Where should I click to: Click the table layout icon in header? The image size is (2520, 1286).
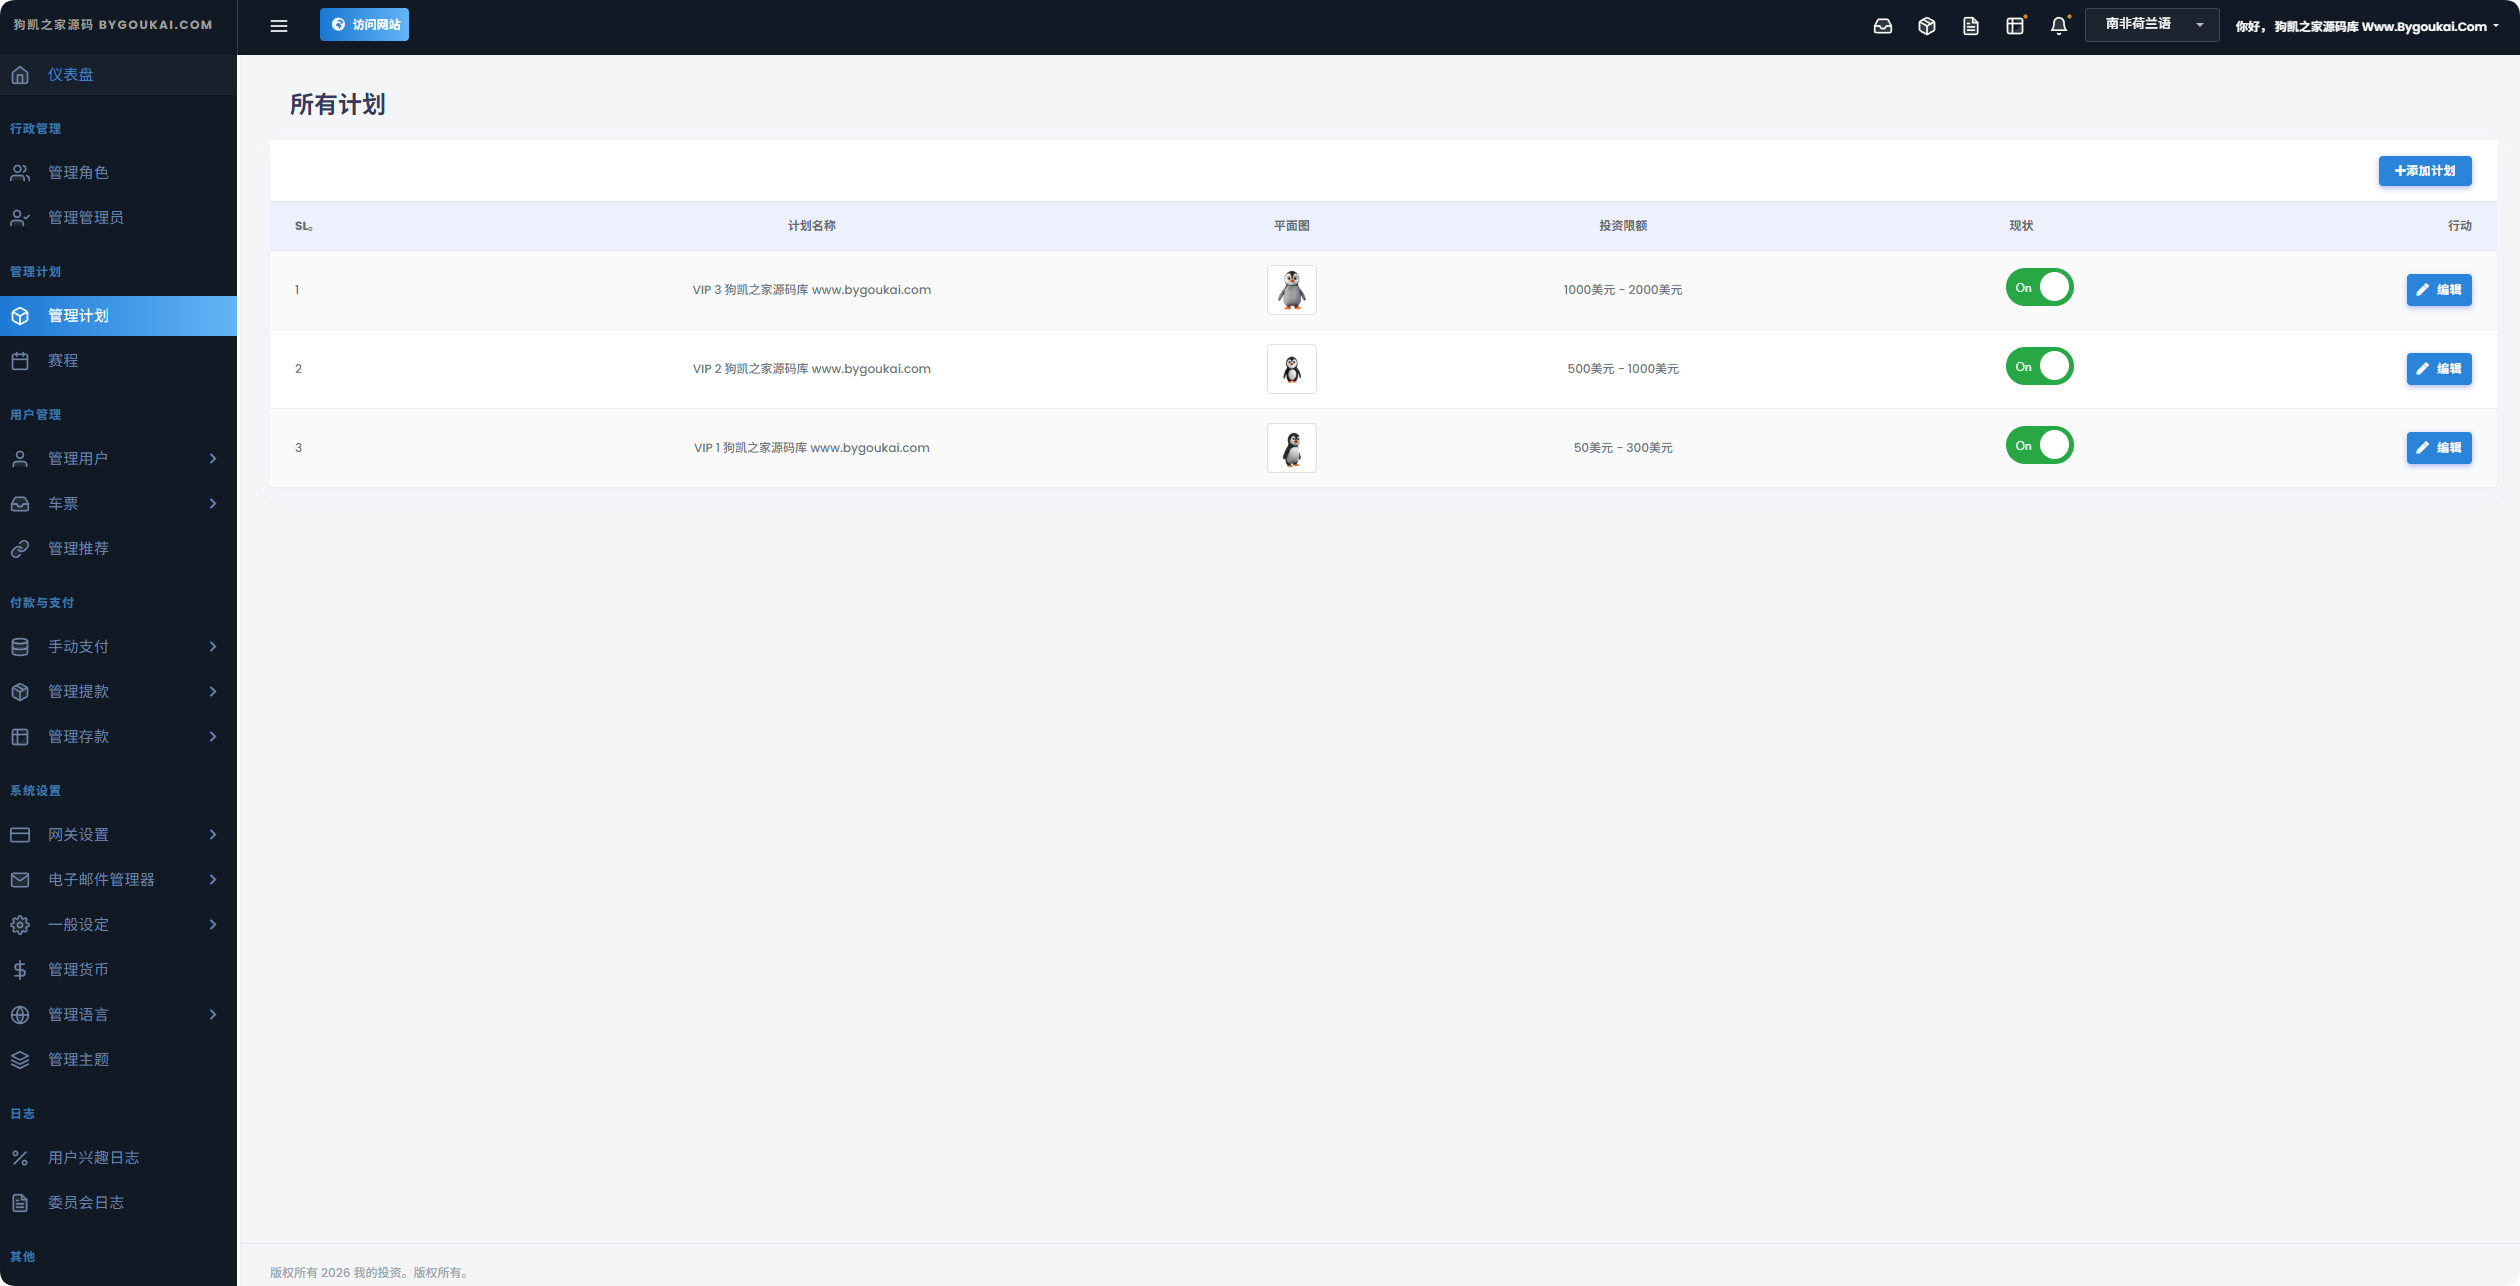[2015, 26]
